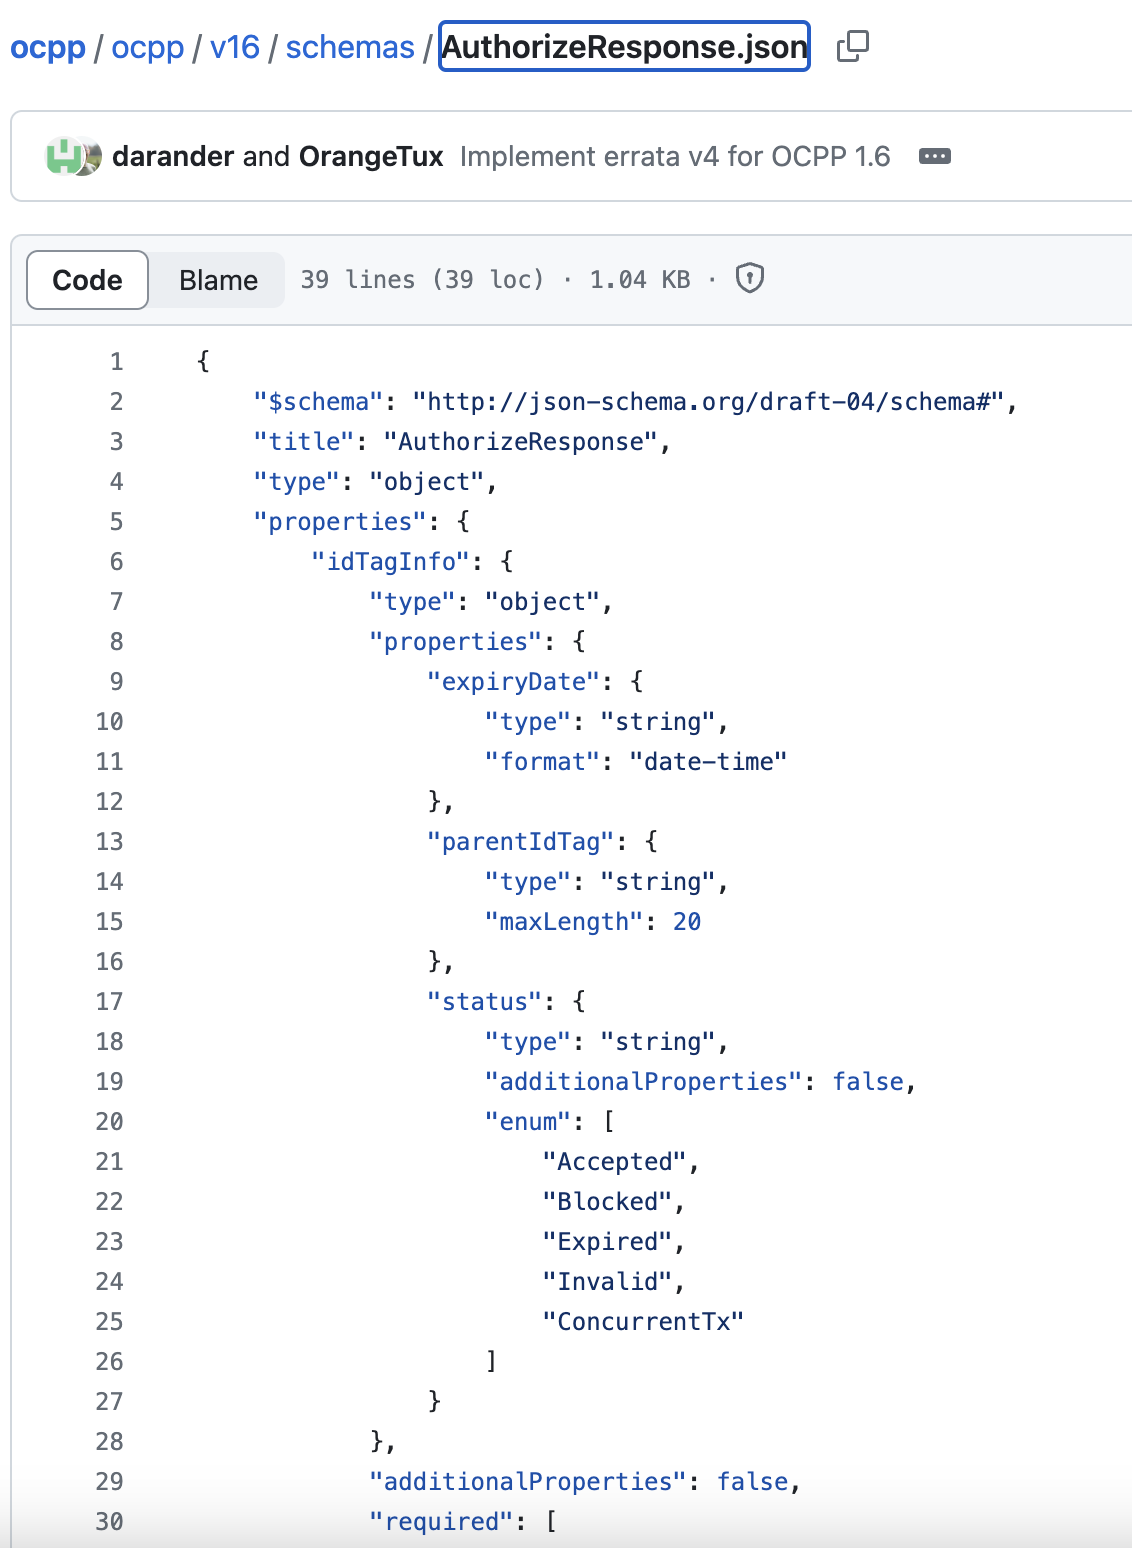The image size is (1132, 1548).
Task: Click the 'maxLength' property on line 15
Action: pos(562,921)
